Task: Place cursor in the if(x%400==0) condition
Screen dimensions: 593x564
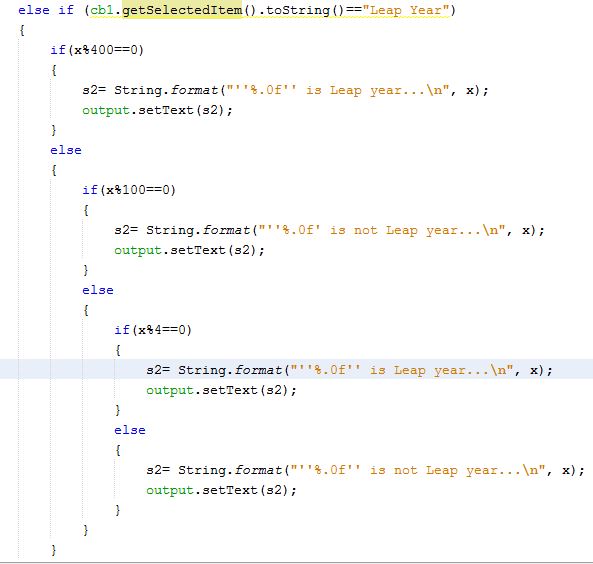Action: click(x=97, y=50)
